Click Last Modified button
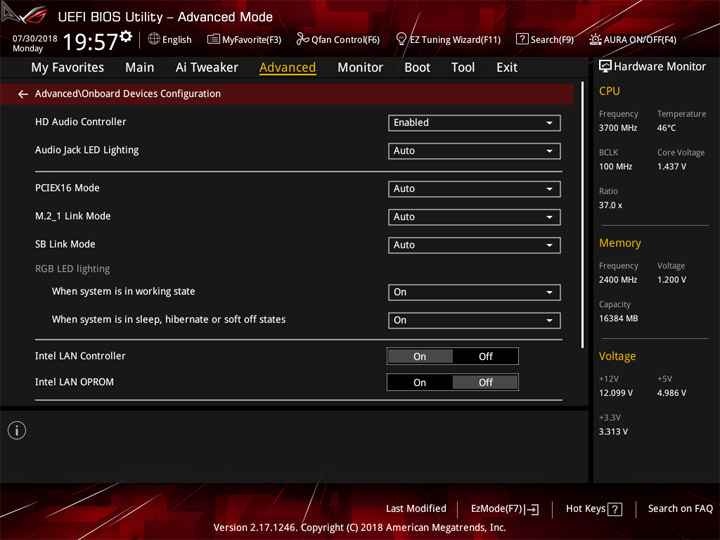 click(416, 509)
